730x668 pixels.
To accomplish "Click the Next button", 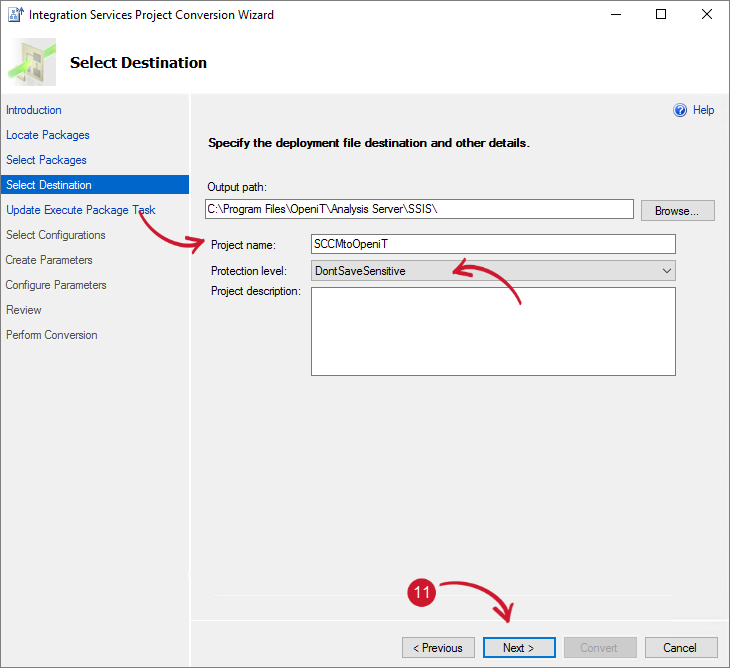I will pos(519,648).
